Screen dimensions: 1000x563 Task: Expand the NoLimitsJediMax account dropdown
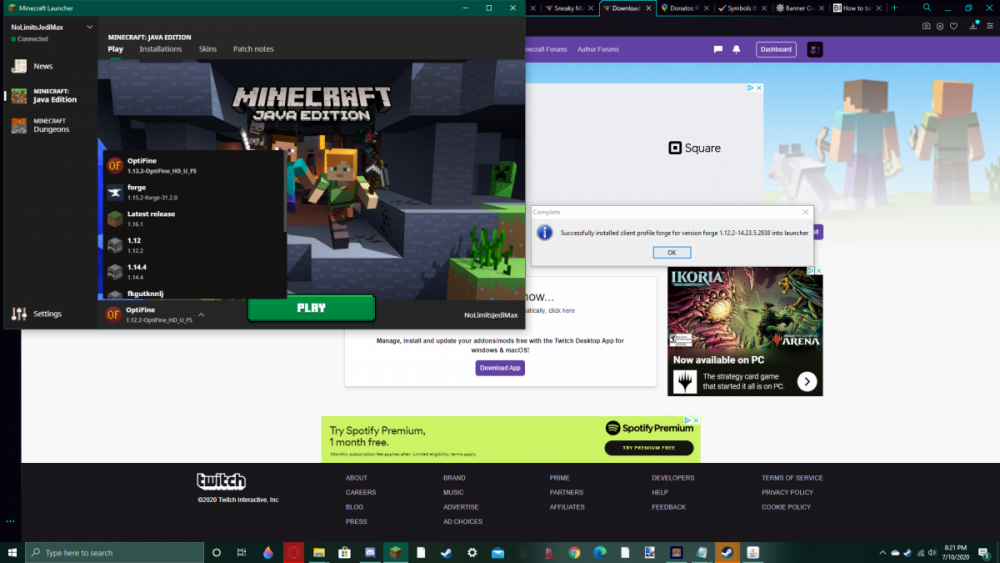pyautogui.click(x=90, y=27)
